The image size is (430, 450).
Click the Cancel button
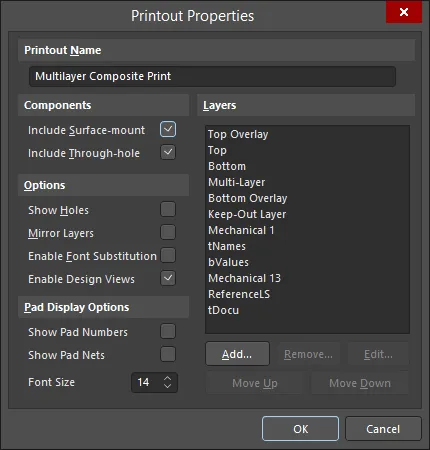coord(383,429)
